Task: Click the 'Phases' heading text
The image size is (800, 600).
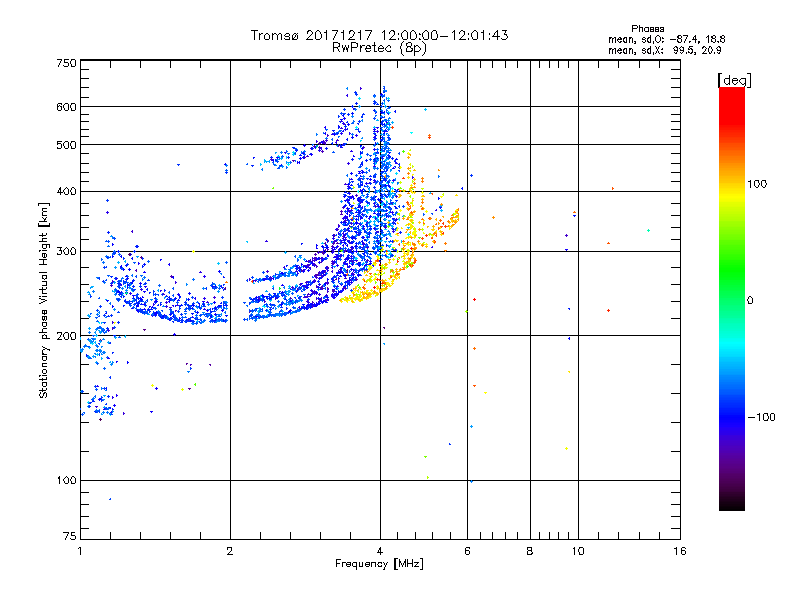Action: pyautogui.click(x=647, y=29)
